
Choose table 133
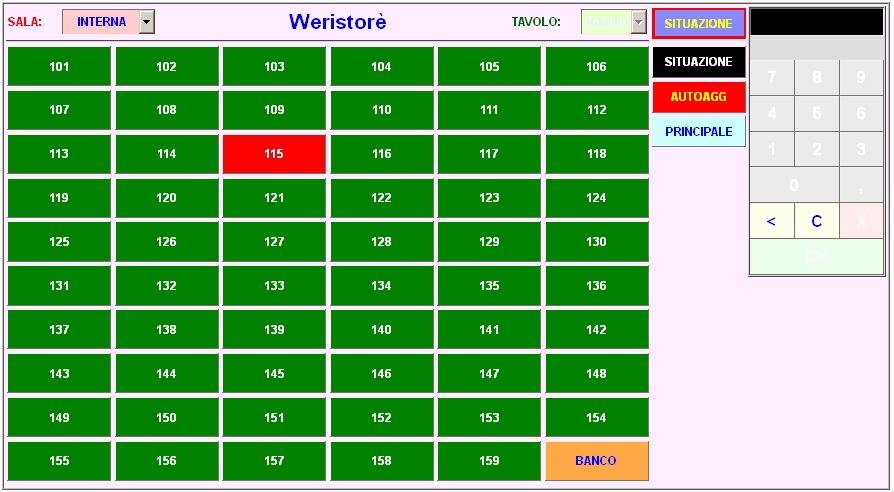274,286
